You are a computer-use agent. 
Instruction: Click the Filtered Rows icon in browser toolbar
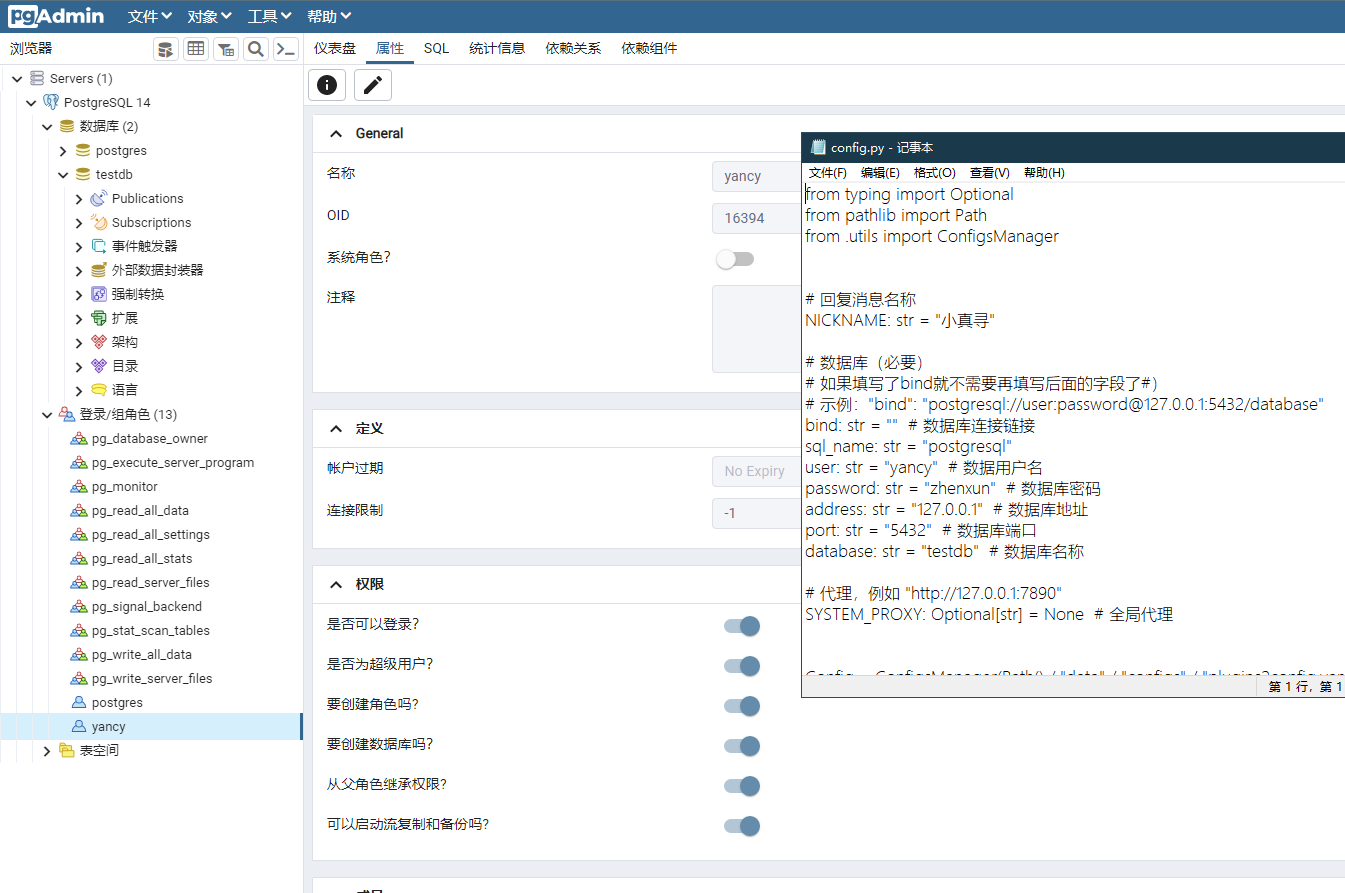tap(226, 49)
